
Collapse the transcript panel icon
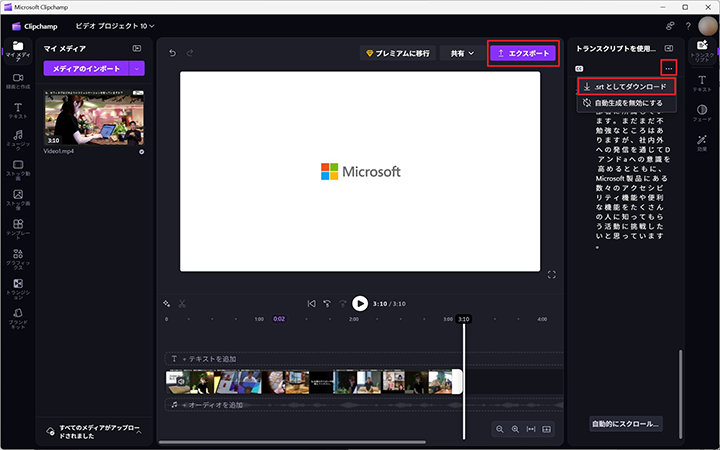pos(669,49)
